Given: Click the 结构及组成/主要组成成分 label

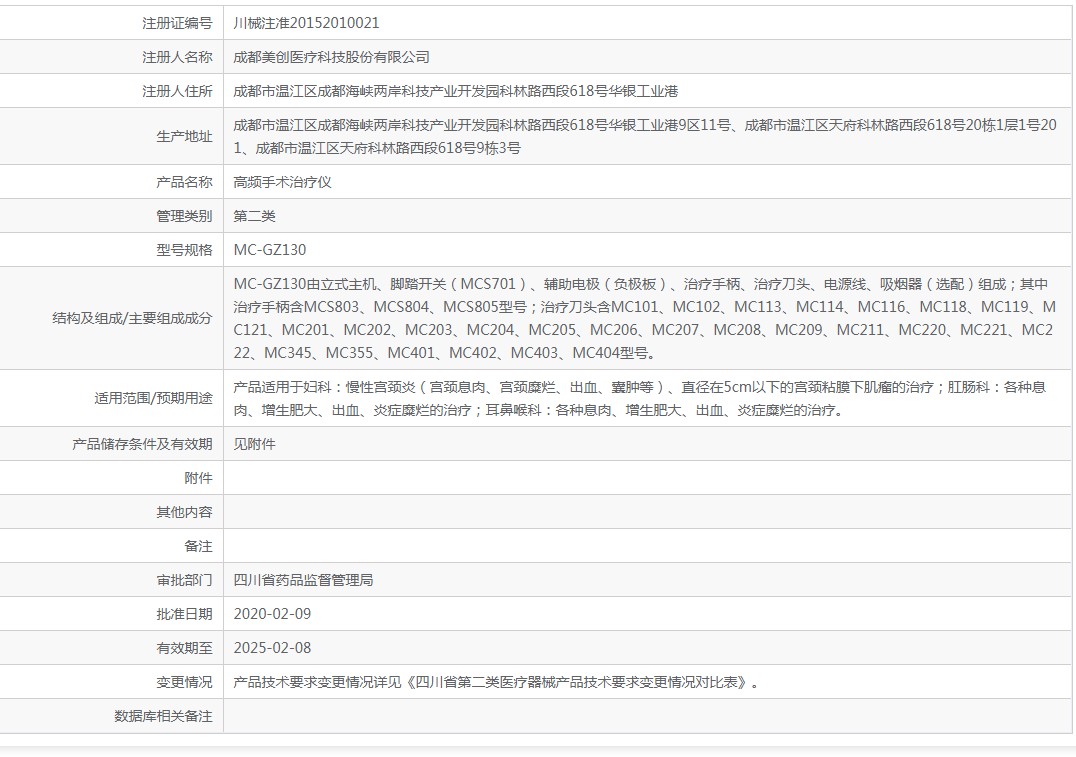Looking at the screenshot, I should pyautogui.click(x=132, y=318).
